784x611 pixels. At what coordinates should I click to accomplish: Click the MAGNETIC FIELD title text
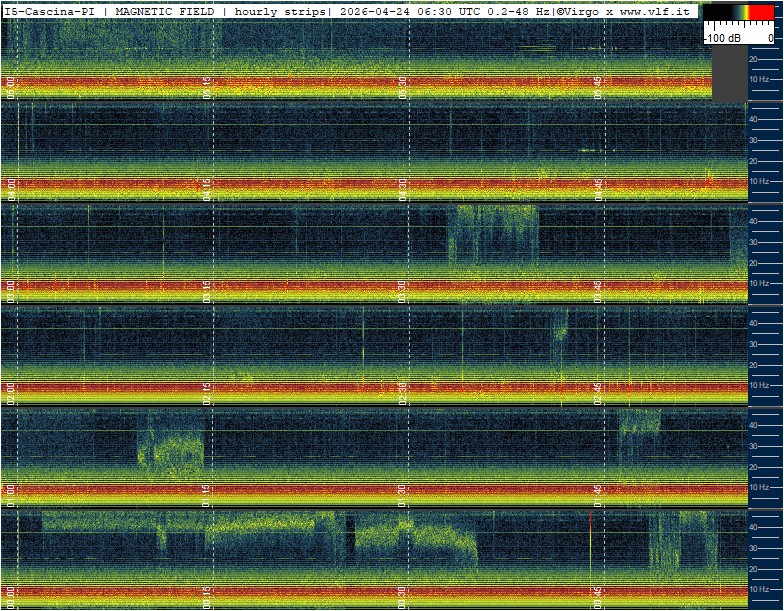tap(164, 12)
